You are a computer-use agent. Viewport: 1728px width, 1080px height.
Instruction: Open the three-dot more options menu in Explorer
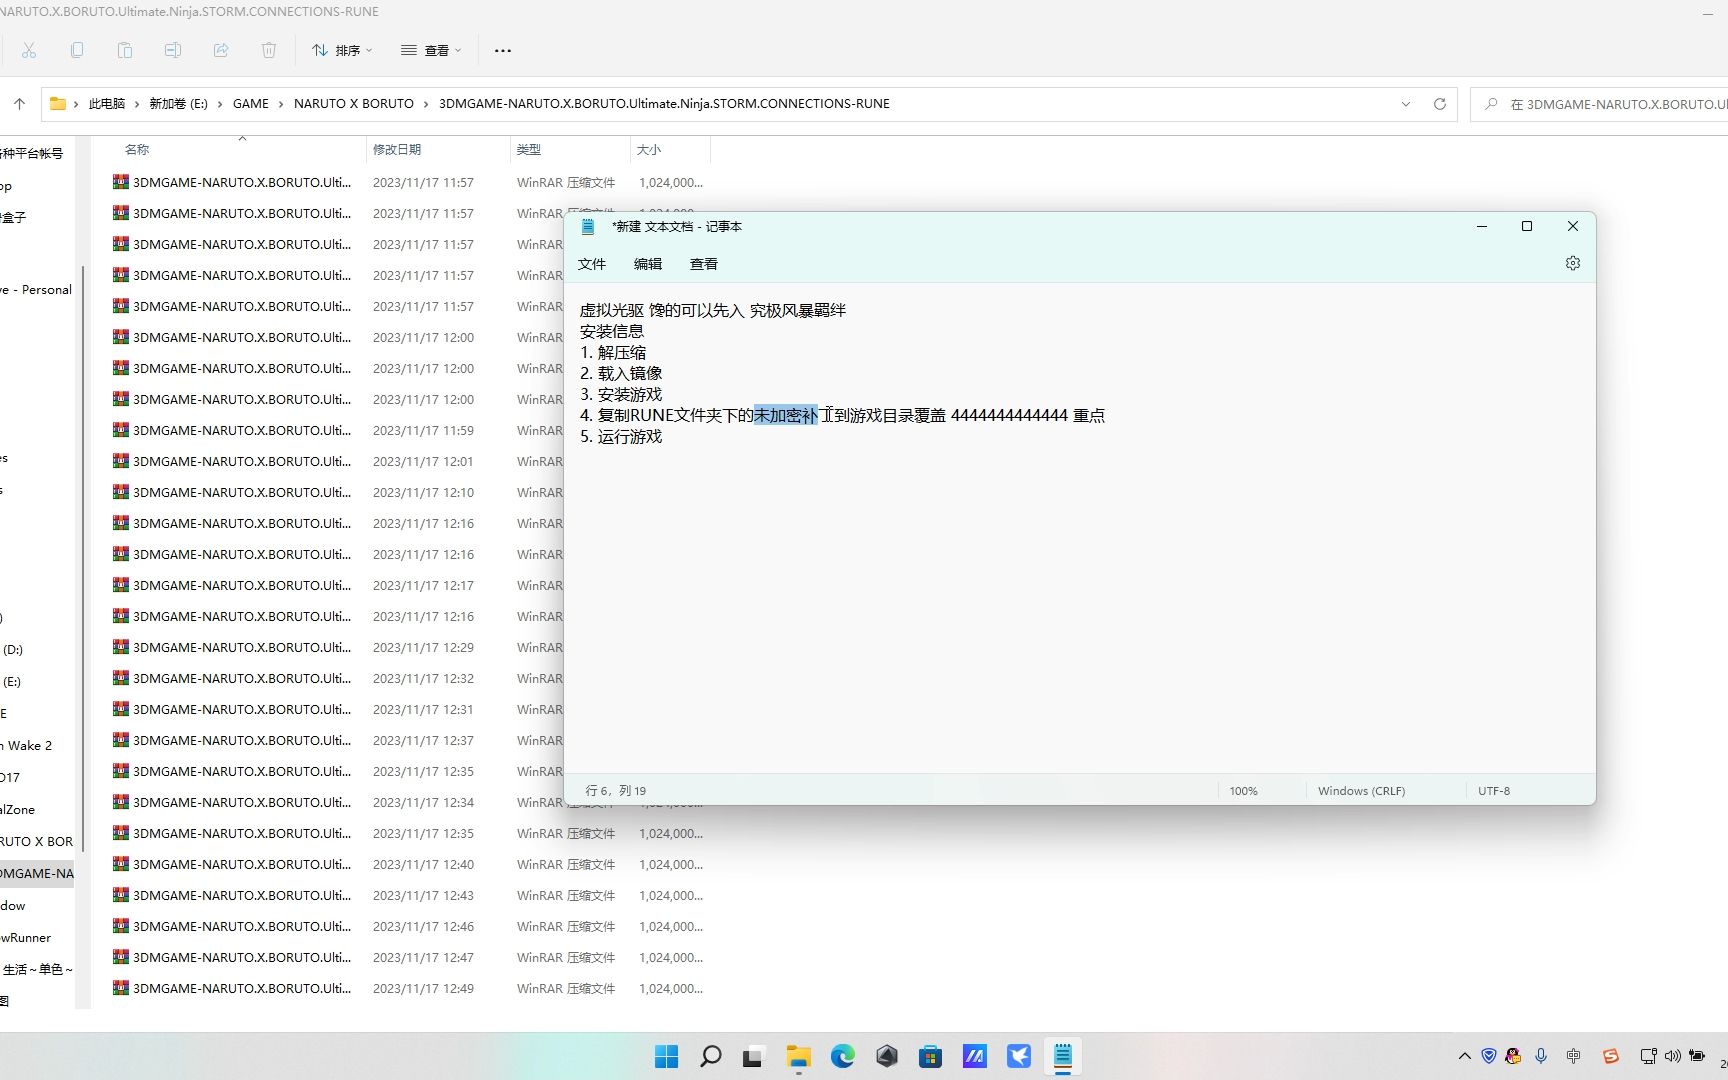coord(503,50)
